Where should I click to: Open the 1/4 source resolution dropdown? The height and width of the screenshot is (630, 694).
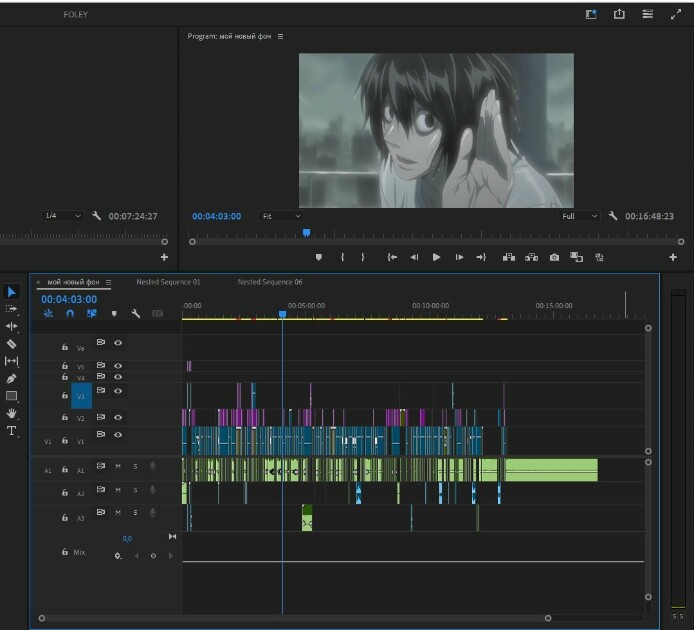click(x=62, y=216)
